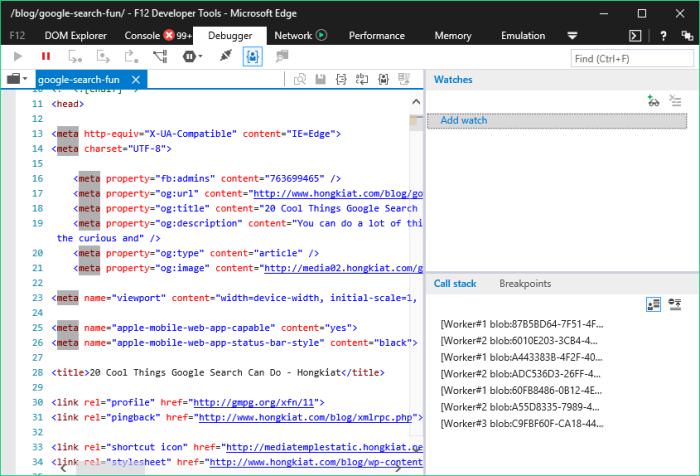The width and height of the screenshot is (700, 476).
Task: Select call stack entry Worker#2 blob:ADC536D3
Action: point(521,374)
